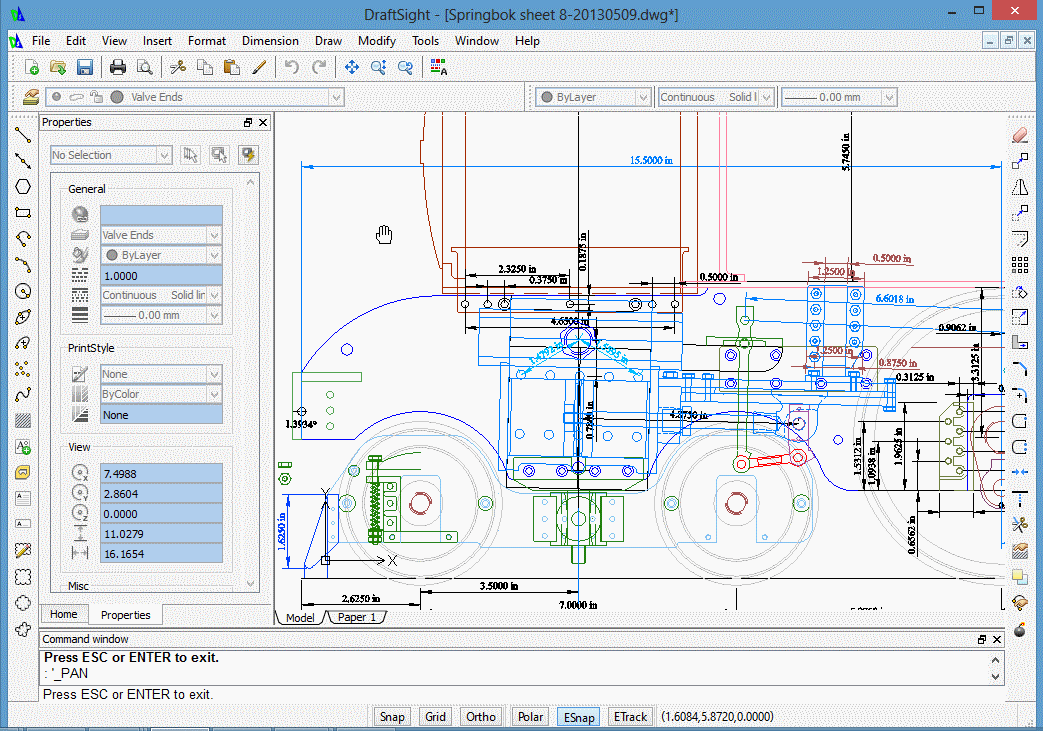This screenshot has height=731, width=1043.
Task: Click the Undo arrow
Action: tap(291, 67)
